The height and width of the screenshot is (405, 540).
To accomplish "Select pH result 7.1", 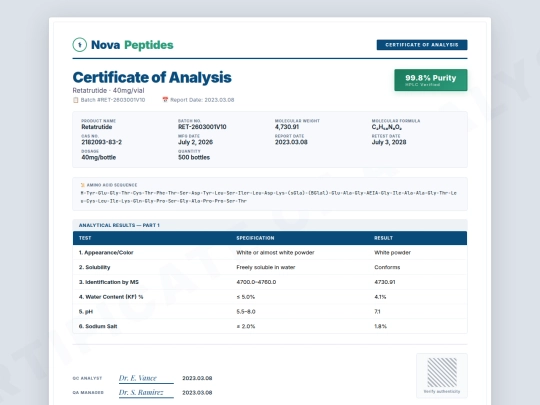I will [377, 312].
